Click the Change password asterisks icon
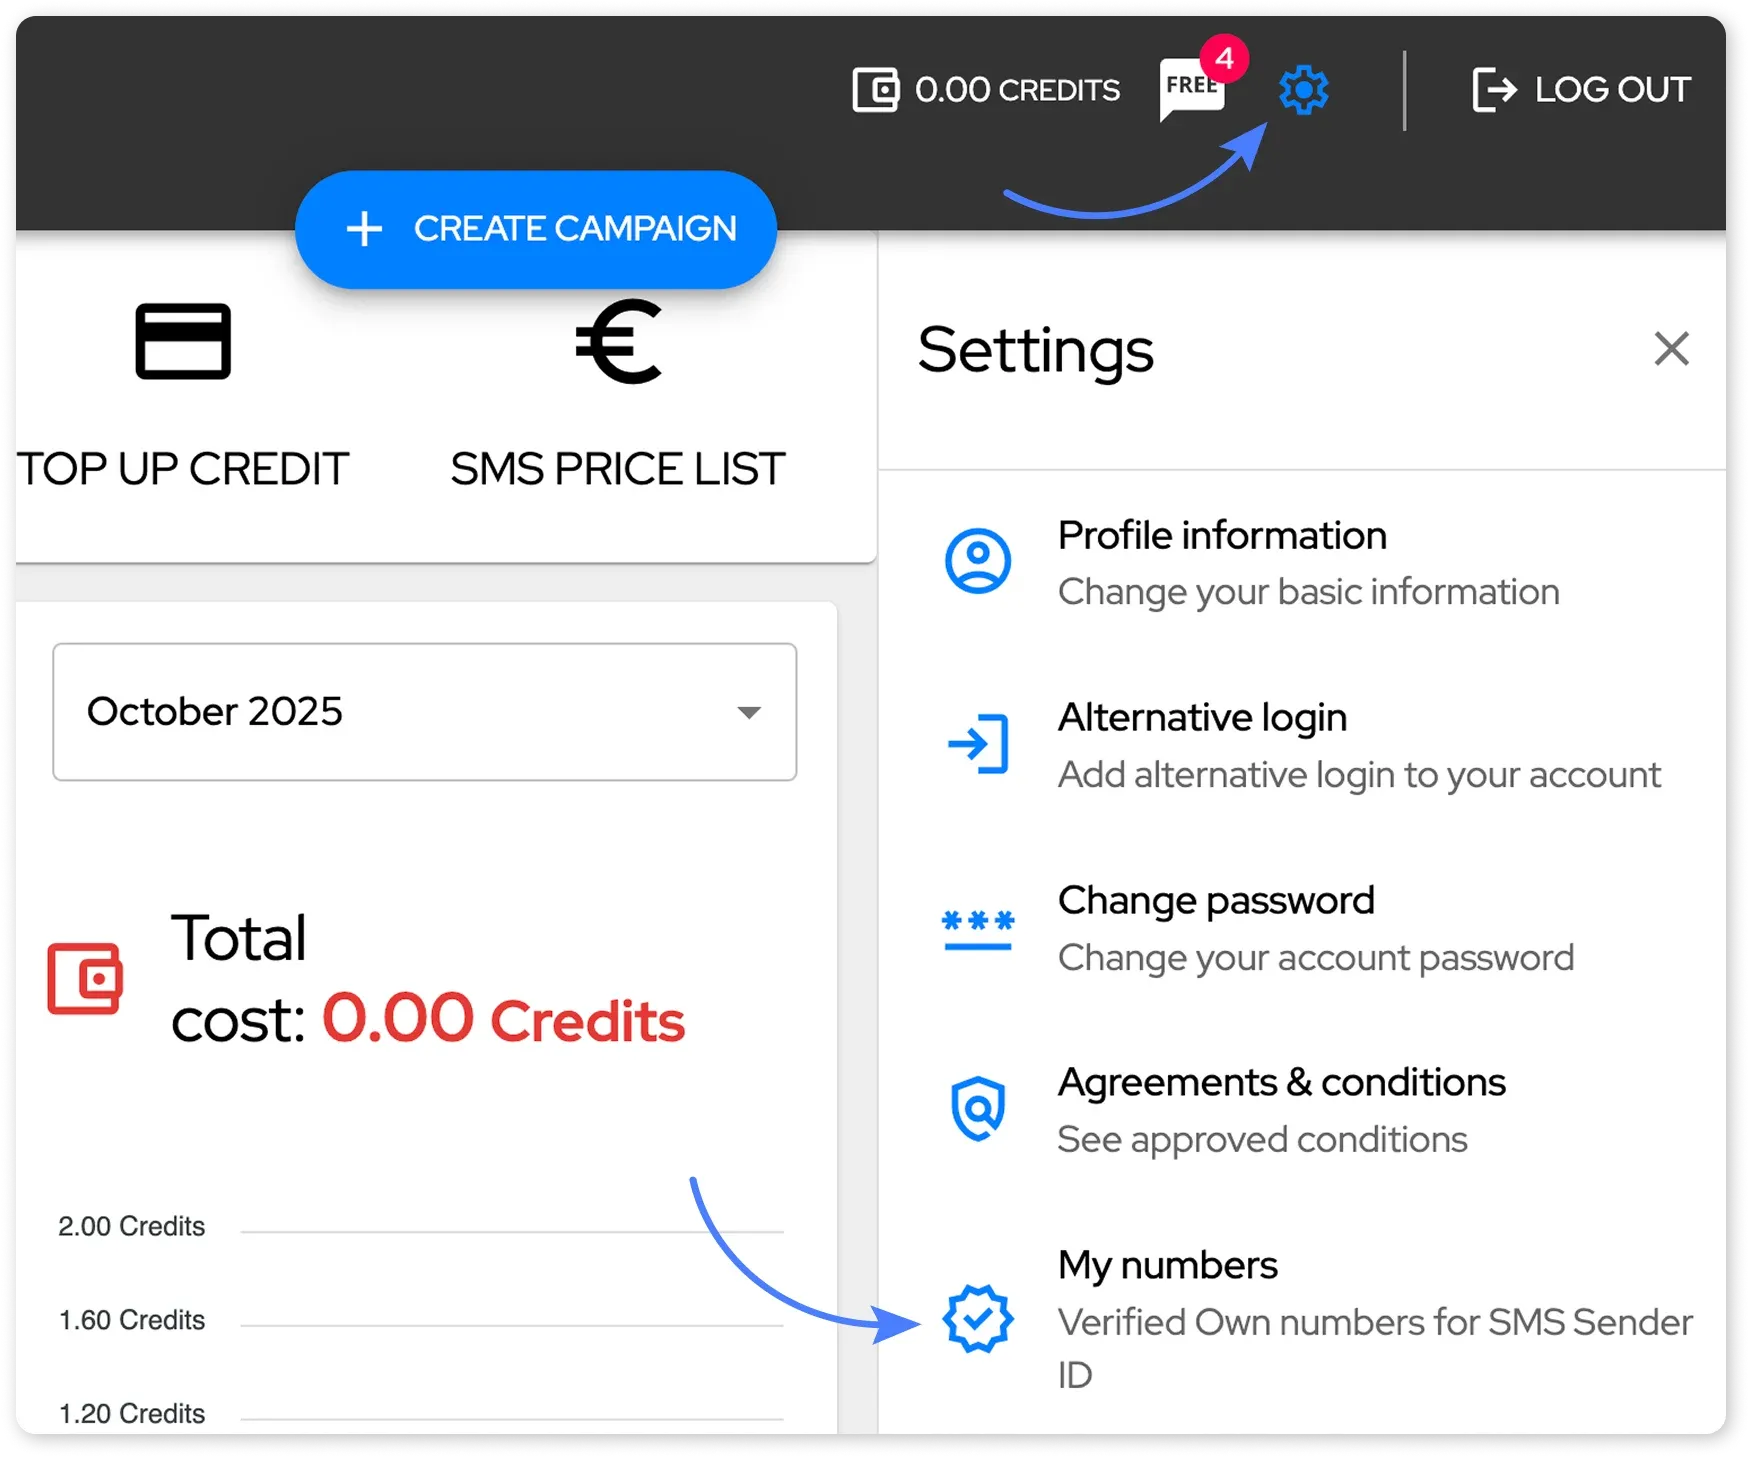This screenshot has width=1750, height=1458. pos(978,928)
